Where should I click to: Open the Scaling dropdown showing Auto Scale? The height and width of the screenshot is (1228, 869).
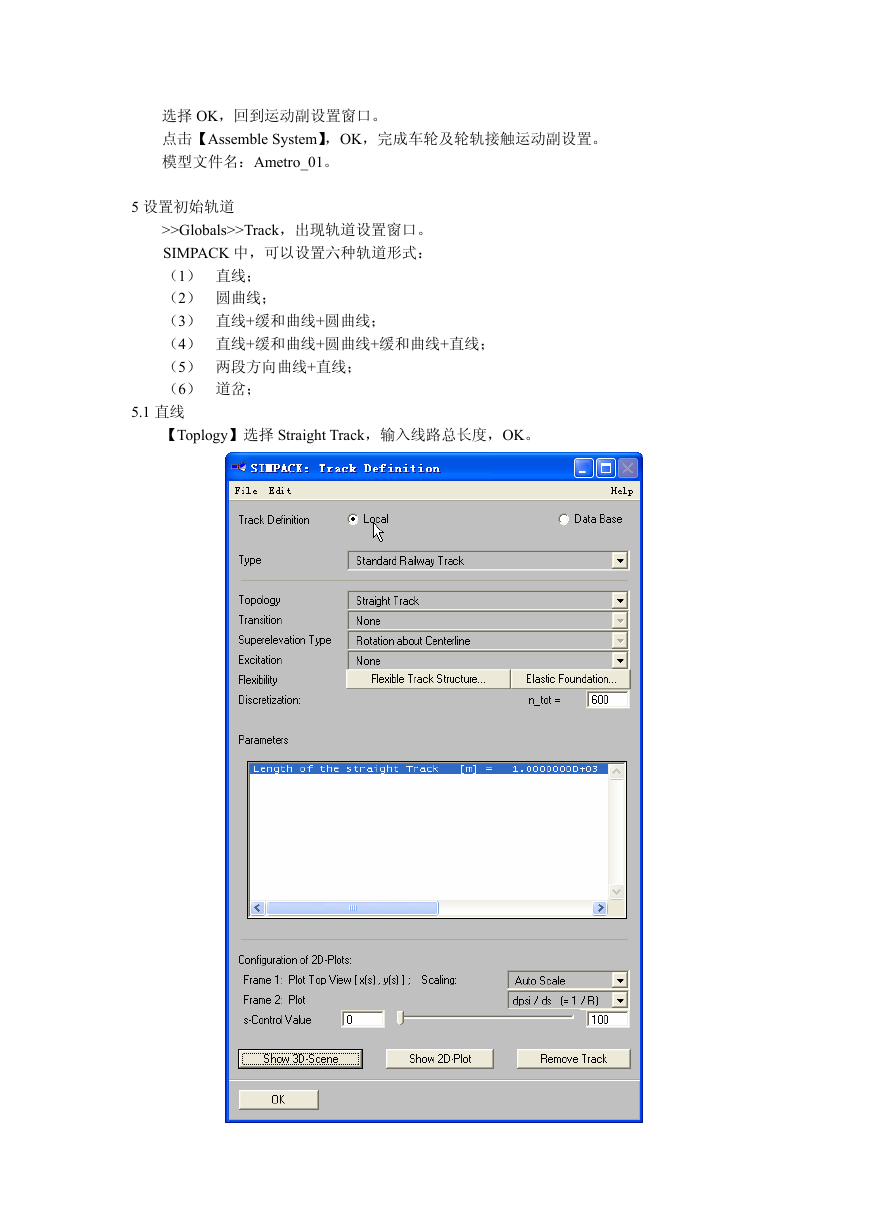(568, 981)
